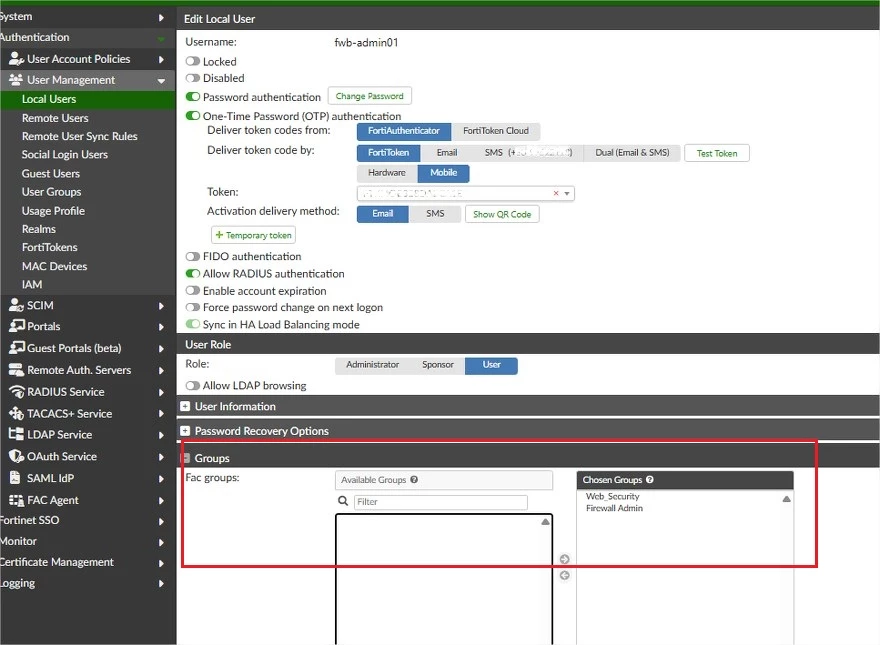The width and height of the screenshot is (880, 645).
Task: Toggle Password authentication switch
Action: (192, 97)
